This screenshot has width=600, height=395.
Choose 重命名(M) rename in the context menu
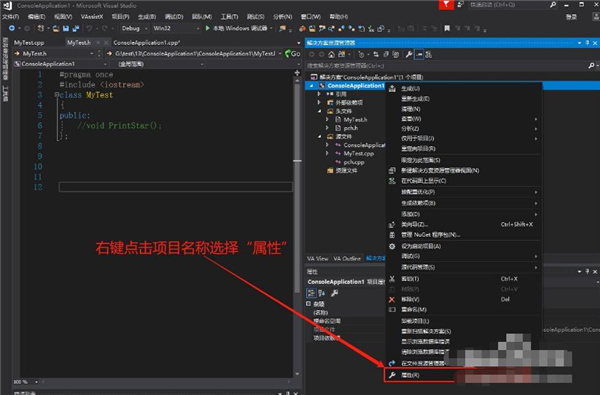click(x=463, y=309)
